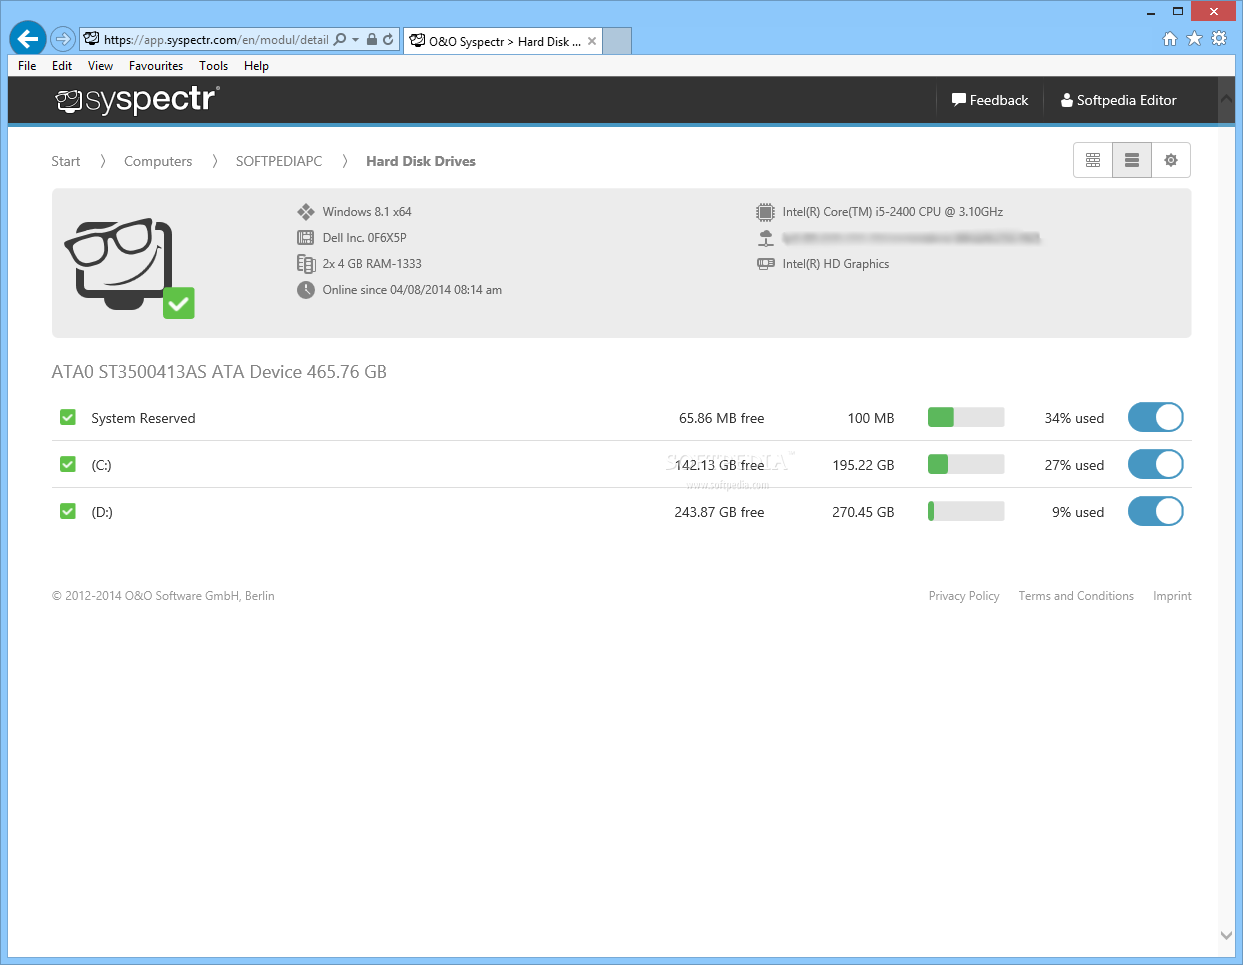Open module settings gear icon

(1171, 160)
